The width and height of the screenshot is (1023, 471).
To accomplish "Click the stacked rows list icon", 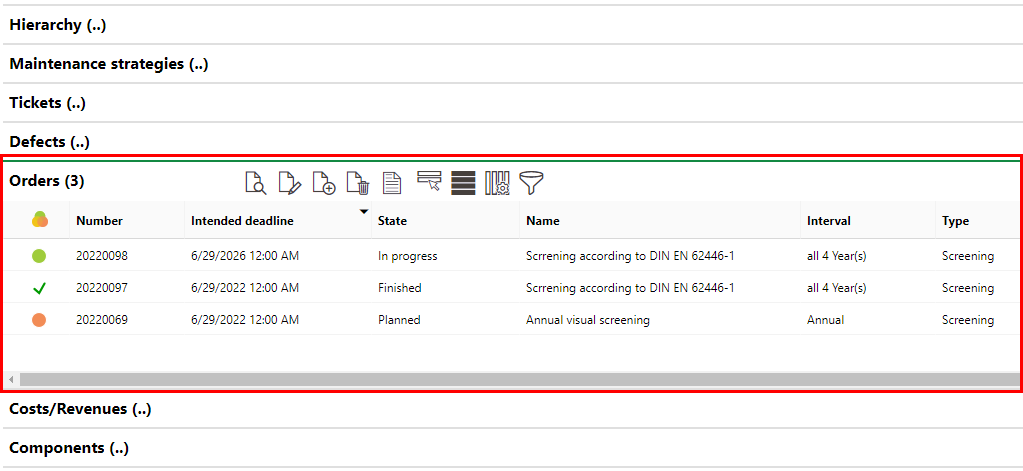I will point(462,183).
